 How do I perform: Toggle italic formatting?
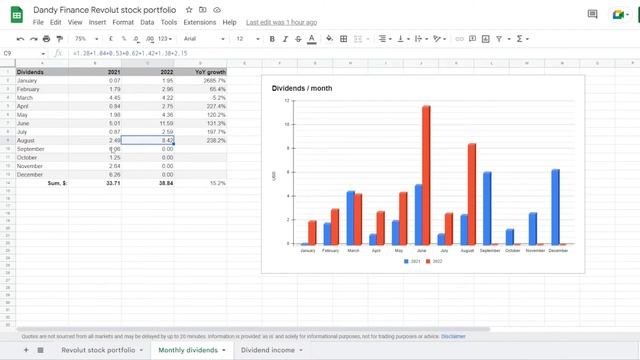coord(285,39)
